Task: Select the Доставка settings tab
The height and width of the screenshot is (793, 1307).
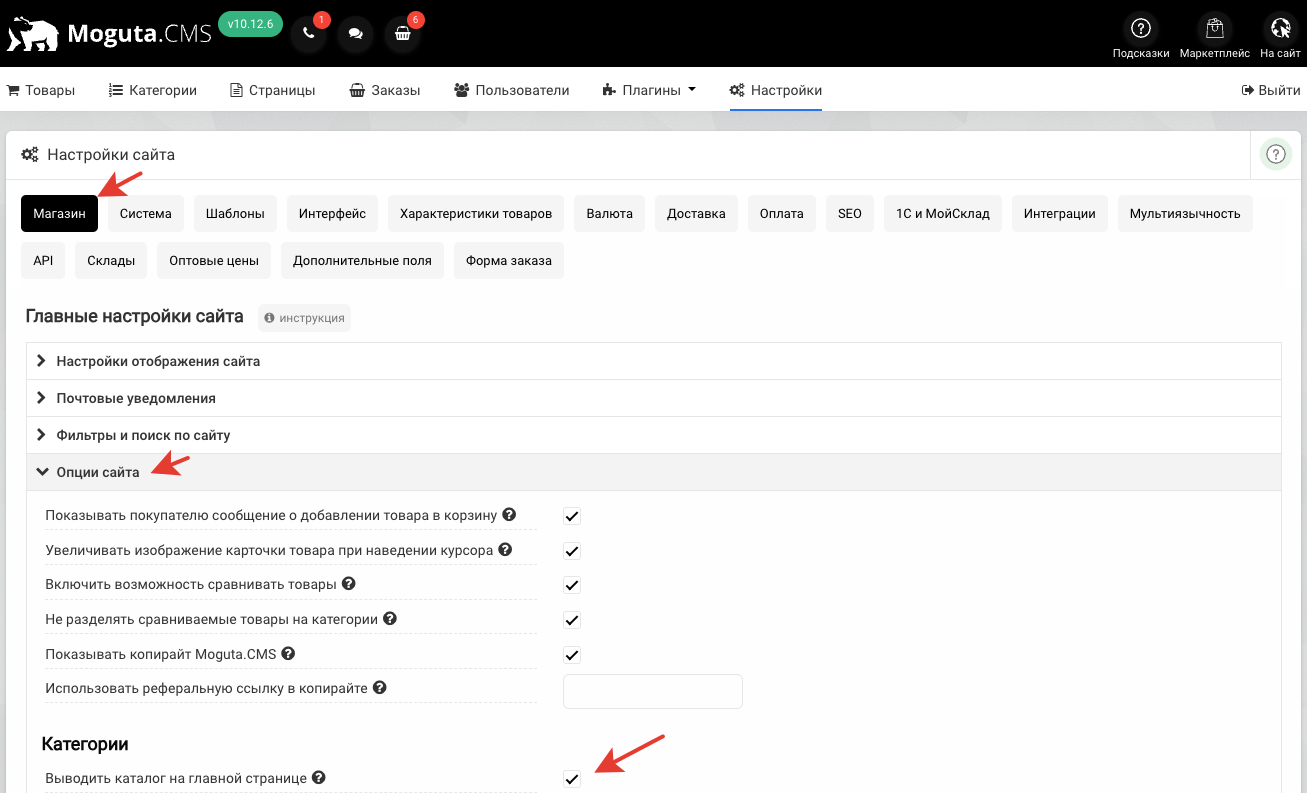Action: [x=696, y=214]
